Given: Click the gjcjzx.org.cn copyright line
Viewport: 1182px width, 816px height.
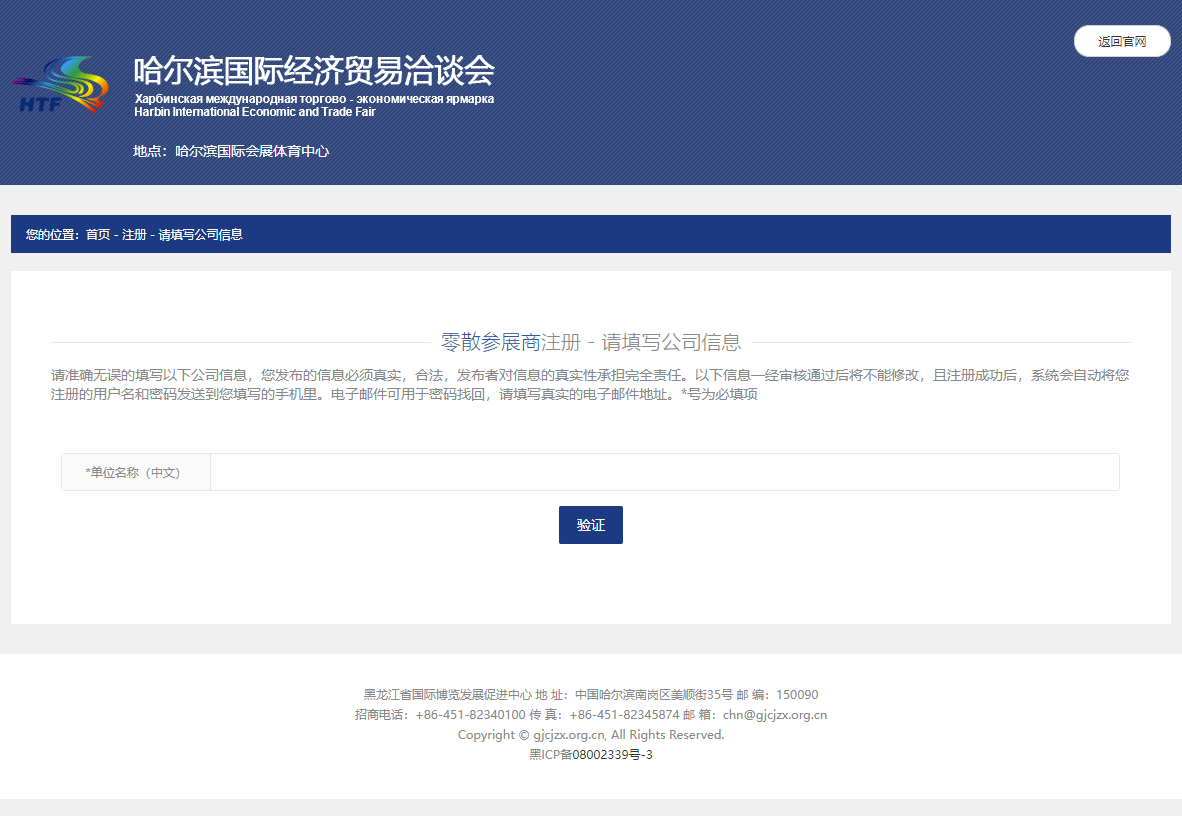Looking at the screenshot, I should (590, 735).
